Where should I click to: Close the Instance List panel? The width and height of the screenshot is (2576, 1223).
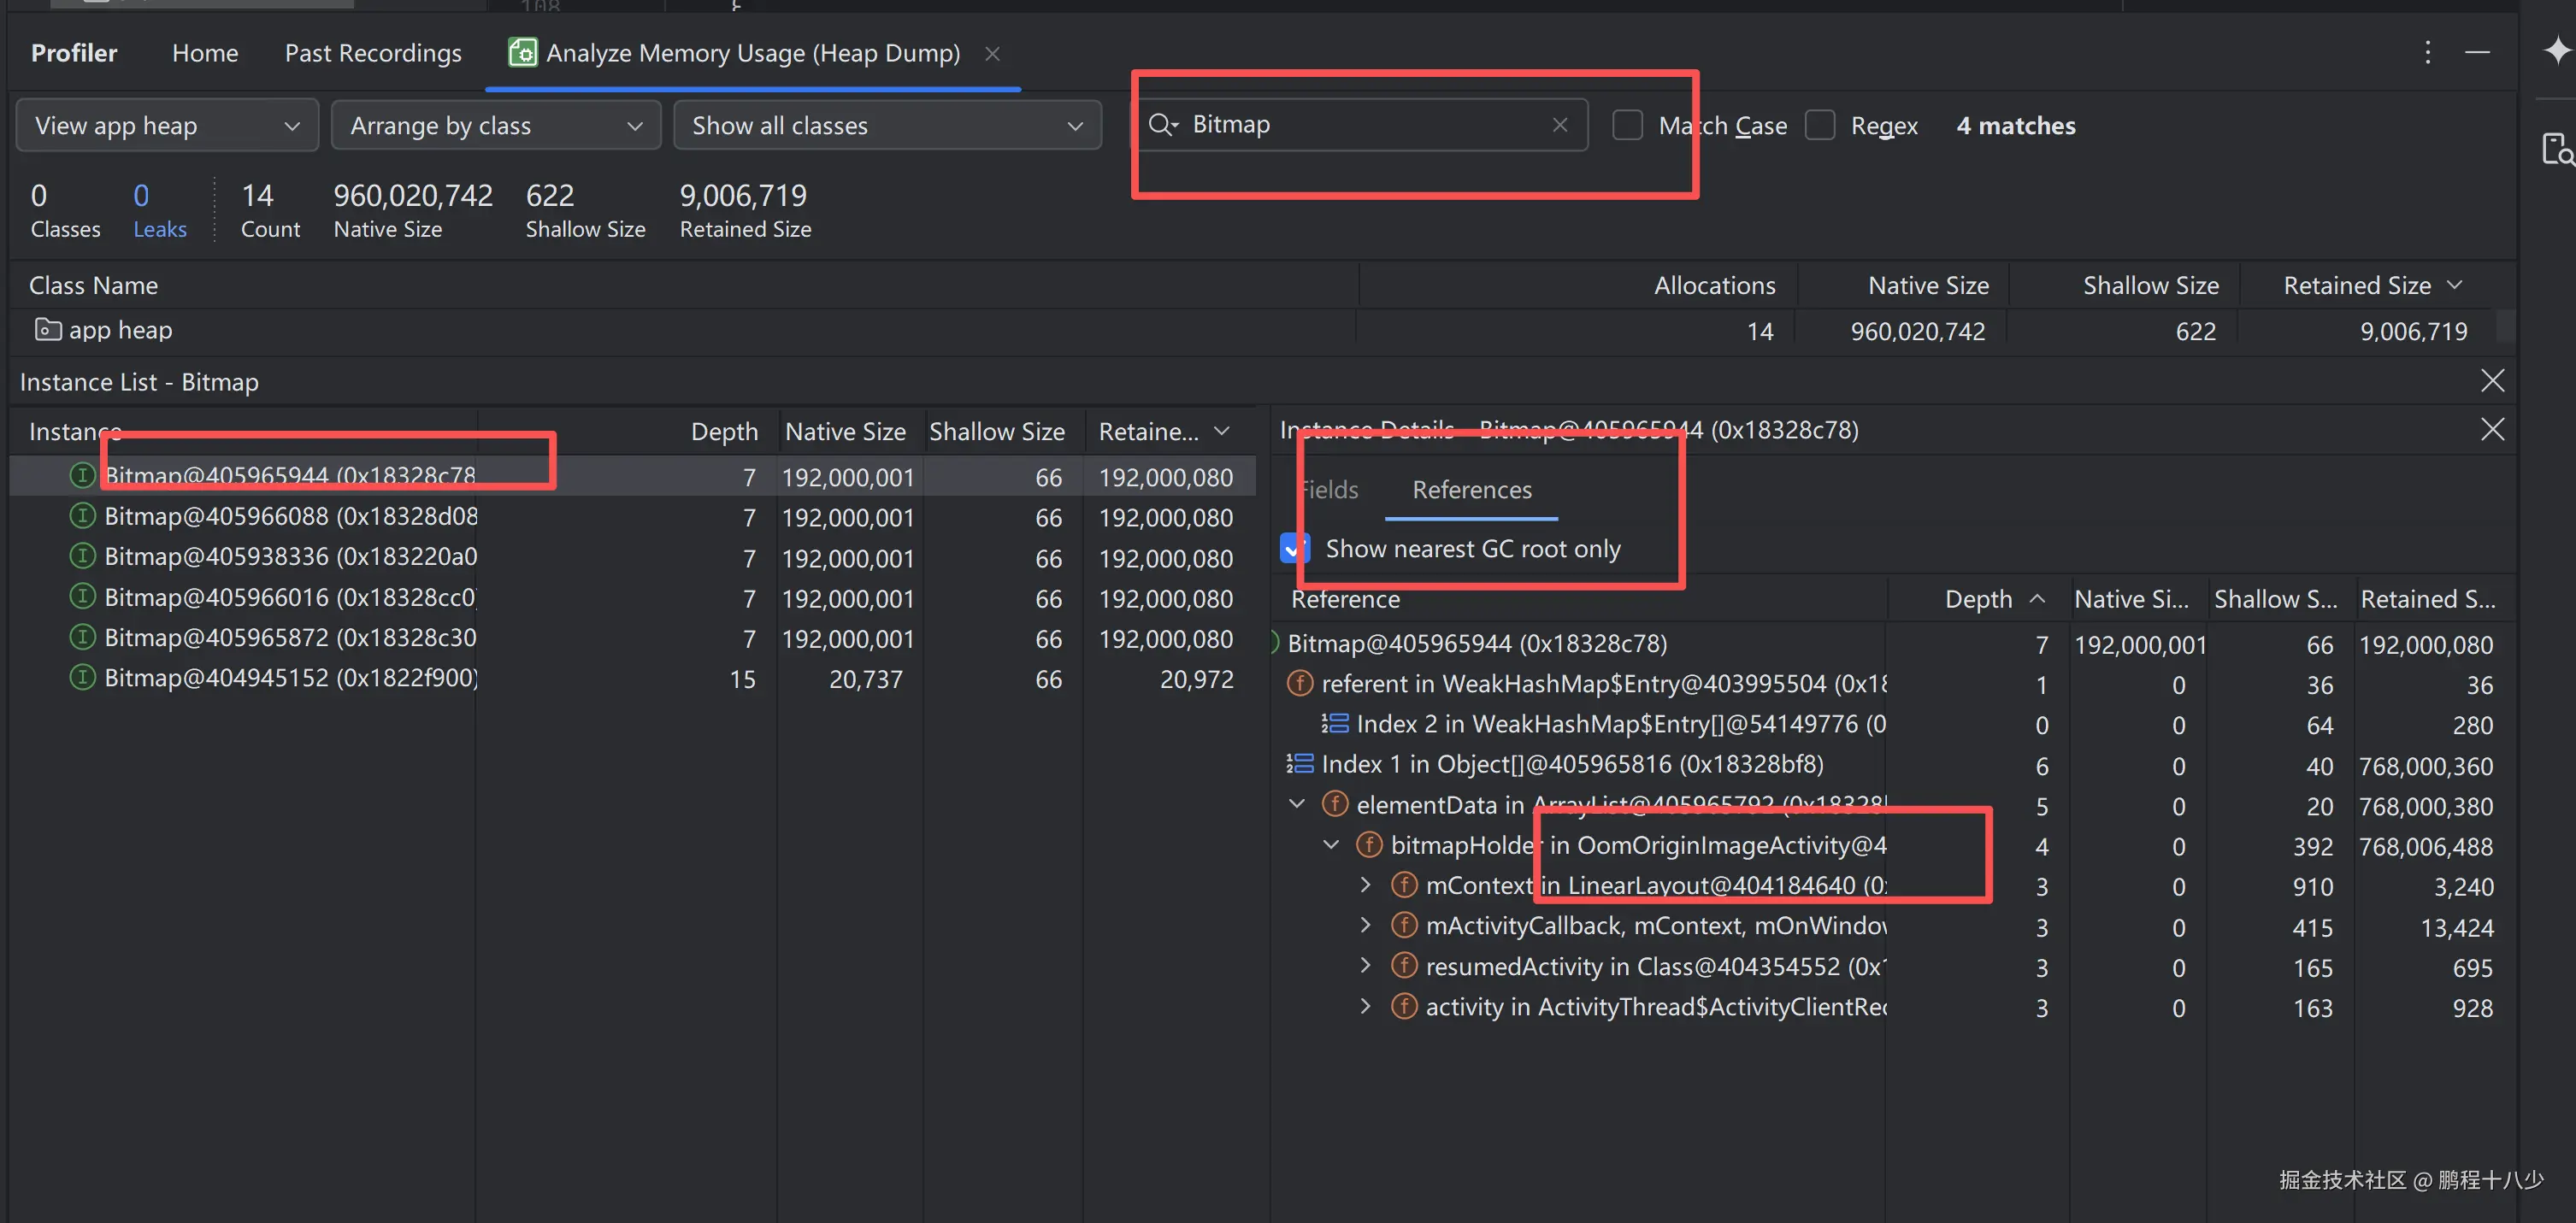[2492, 381]
